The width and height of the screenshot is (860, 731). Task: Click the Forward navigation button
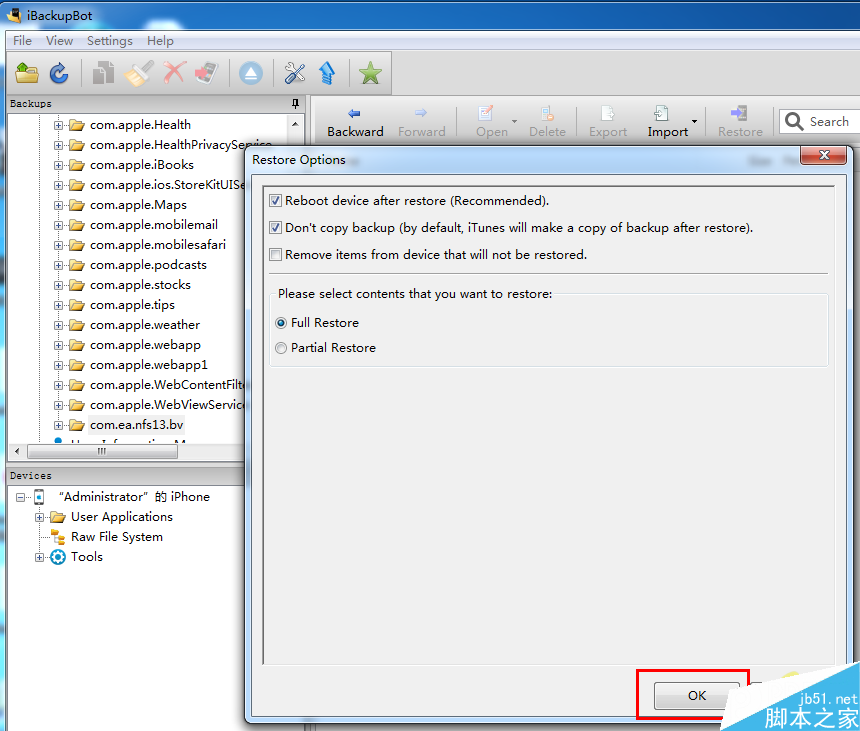click(421, 123)
